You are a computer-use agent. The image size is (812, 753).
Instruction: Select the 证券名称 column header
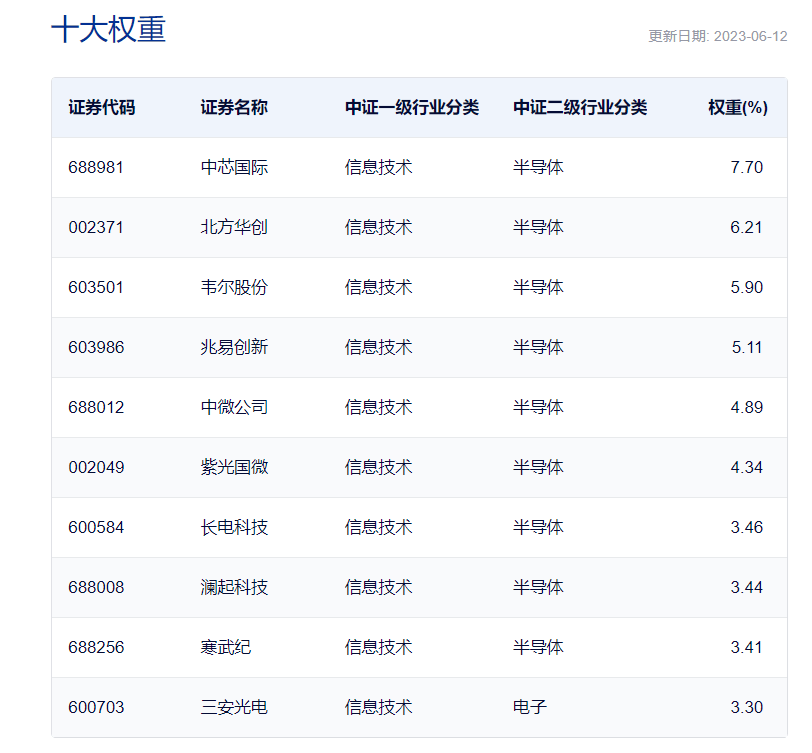click(x=234, y=108)
